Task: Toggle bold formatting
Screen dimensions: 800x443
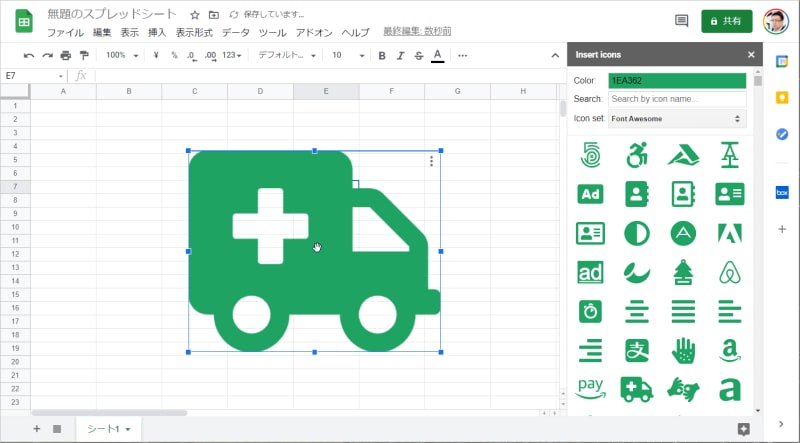Action: (382, 55)
